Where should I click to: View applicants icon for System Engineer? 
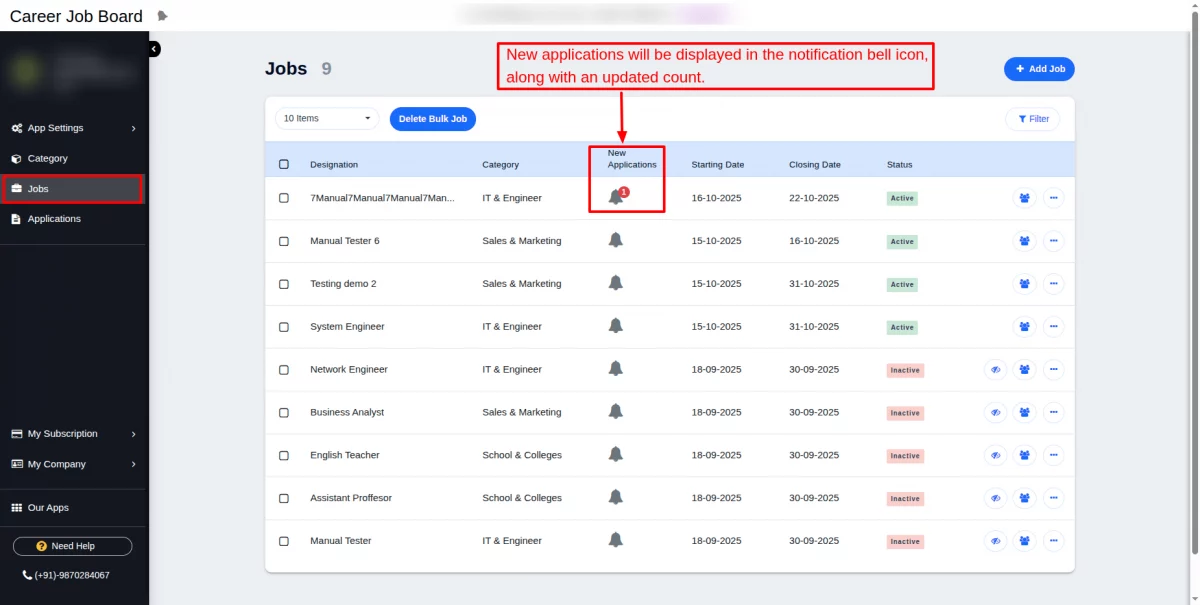pos(1024,327)
